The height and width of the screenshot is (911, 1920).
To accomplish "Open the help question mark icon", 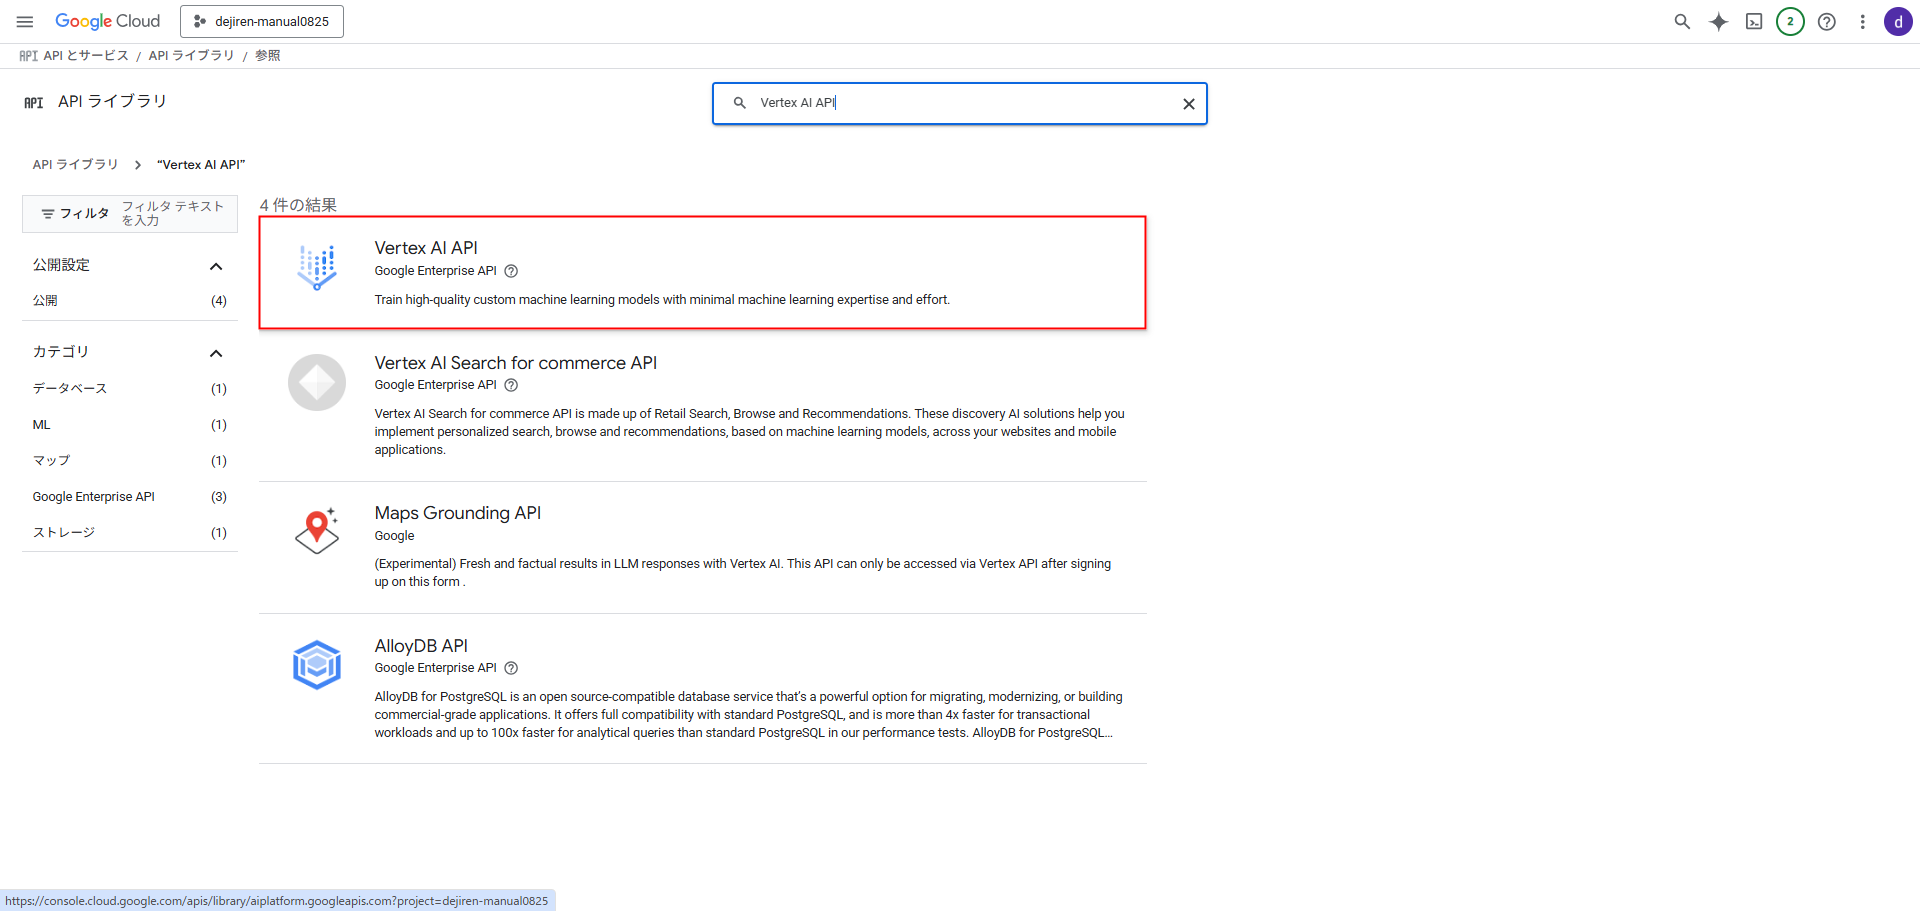I will [1826, 22].
